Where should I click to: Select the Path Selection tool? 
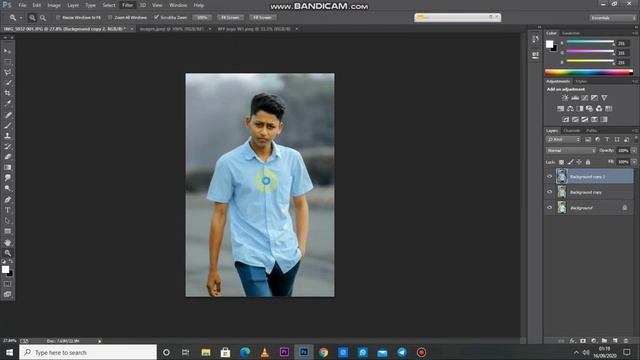(x=7, y=221)
